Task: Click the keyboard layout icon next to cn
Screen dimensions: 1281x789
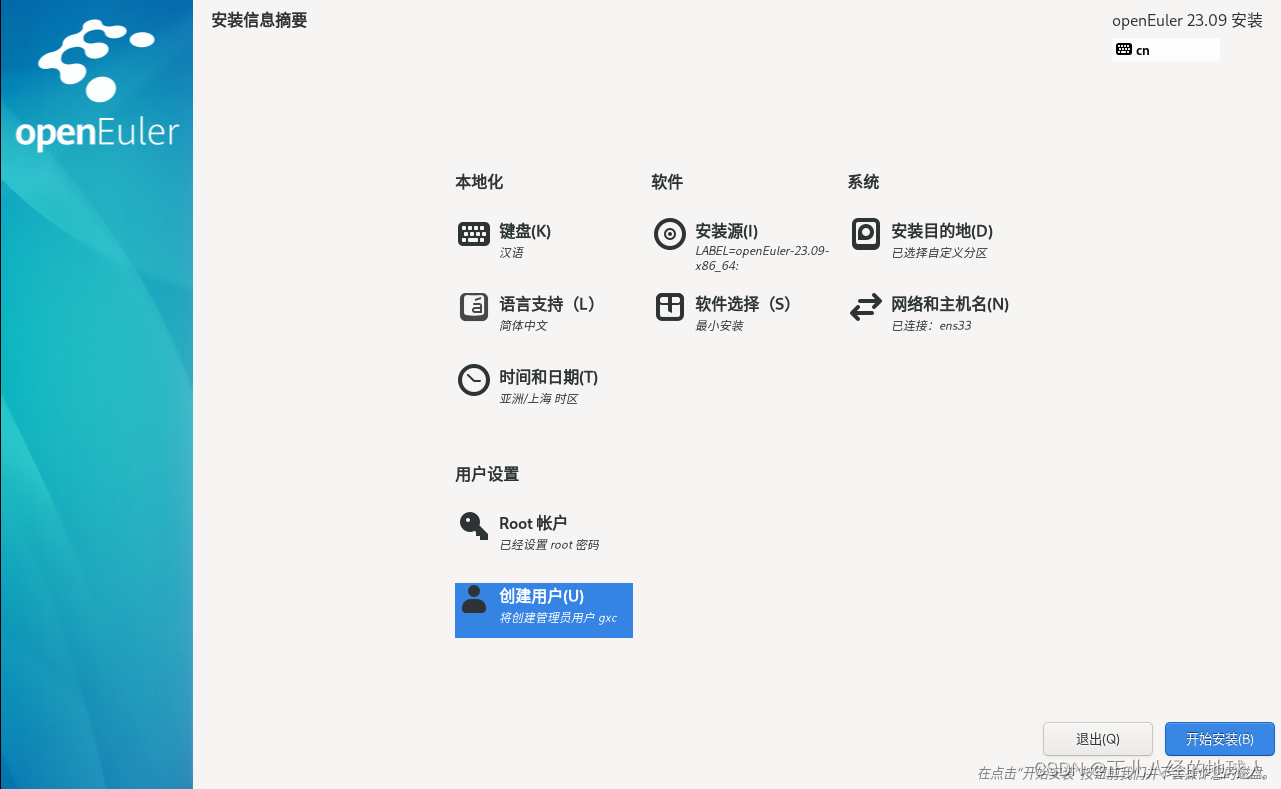Action: (1124, 50)
